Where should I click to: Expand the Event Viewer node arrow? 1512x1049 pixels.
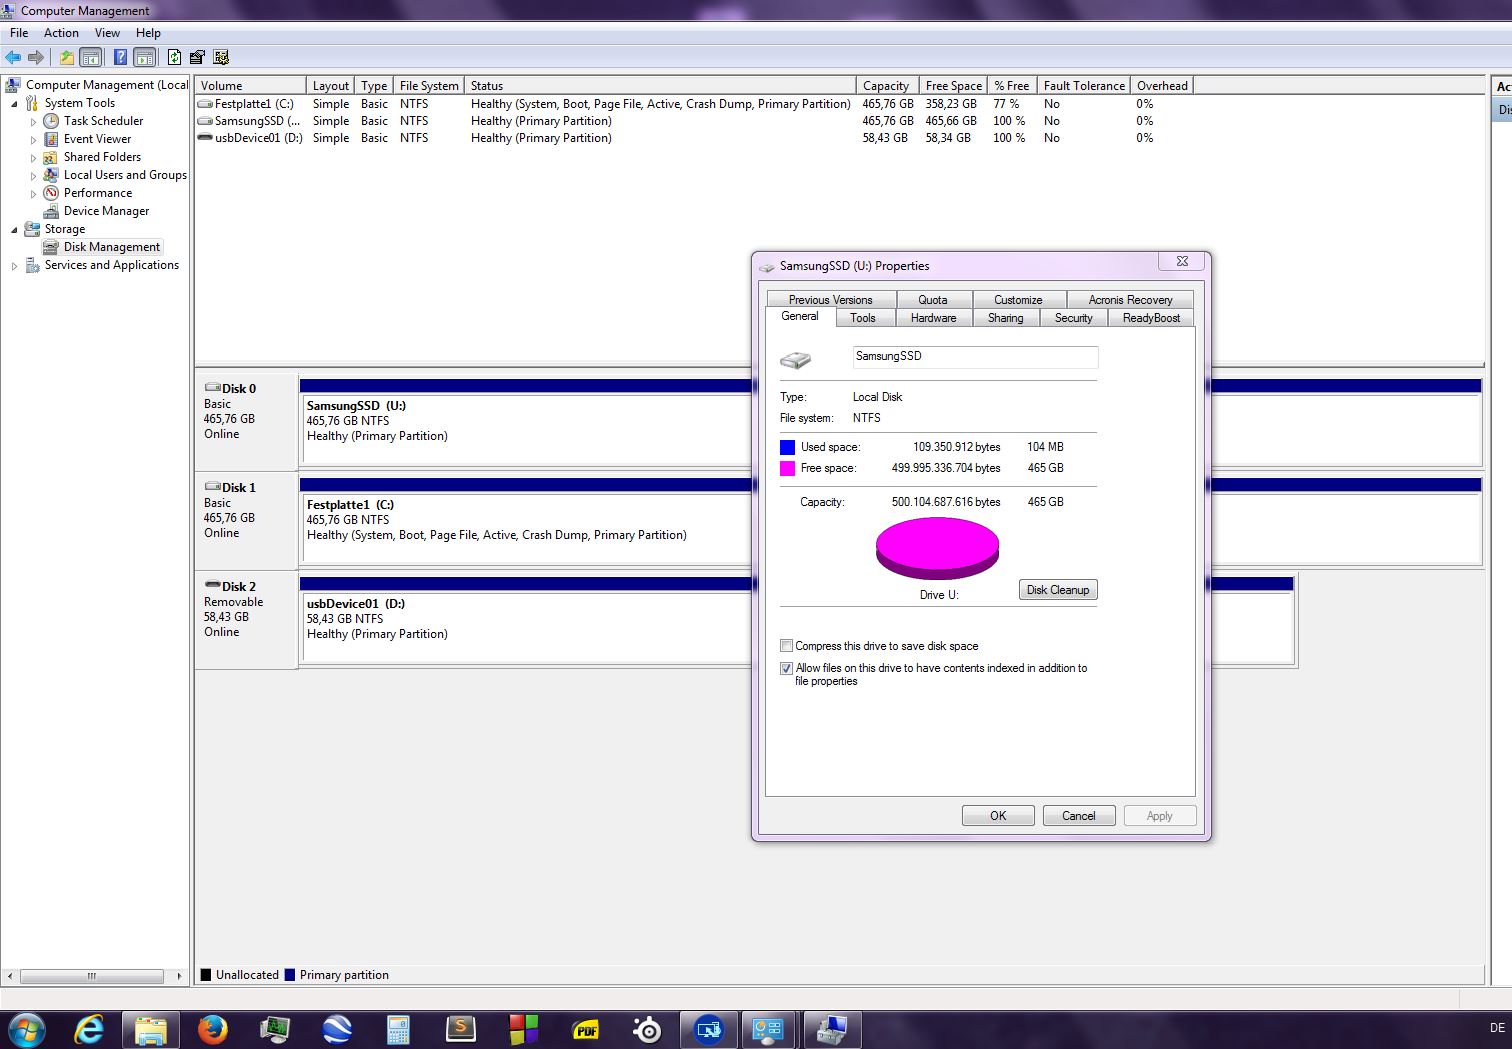pyautogui.click(x=33, y=140)
